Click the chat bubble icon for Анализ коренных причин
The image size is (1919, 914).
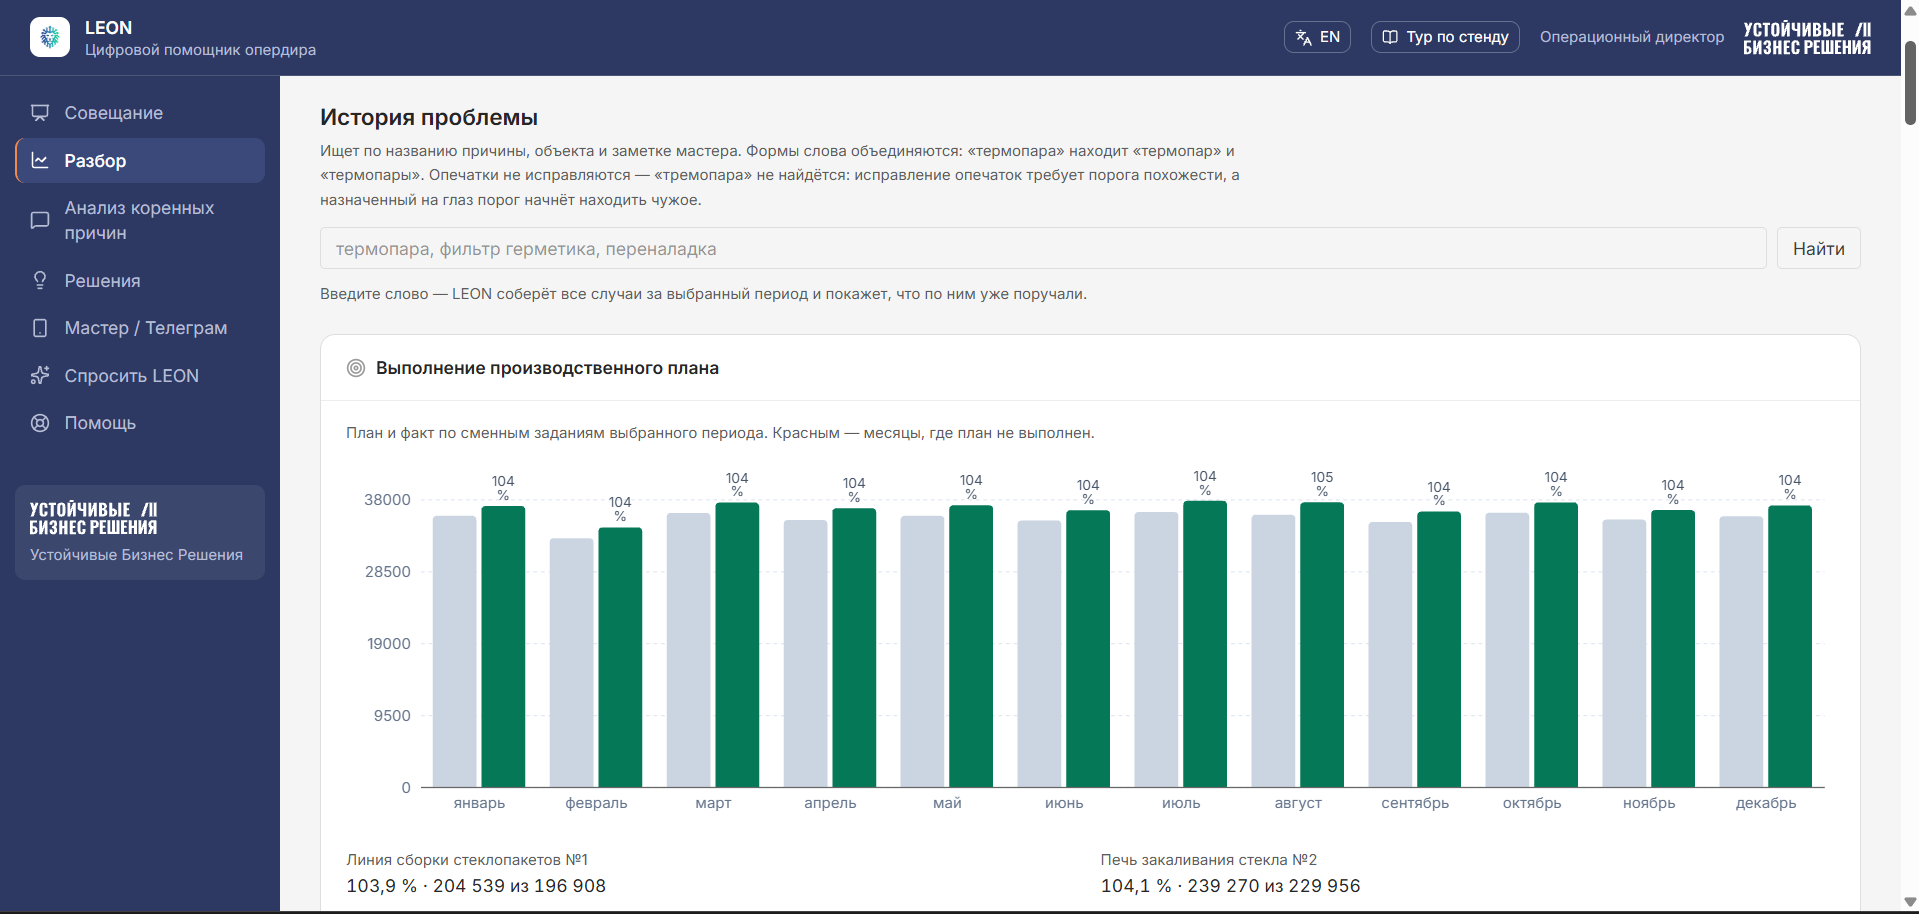click(x=40, y=220)
